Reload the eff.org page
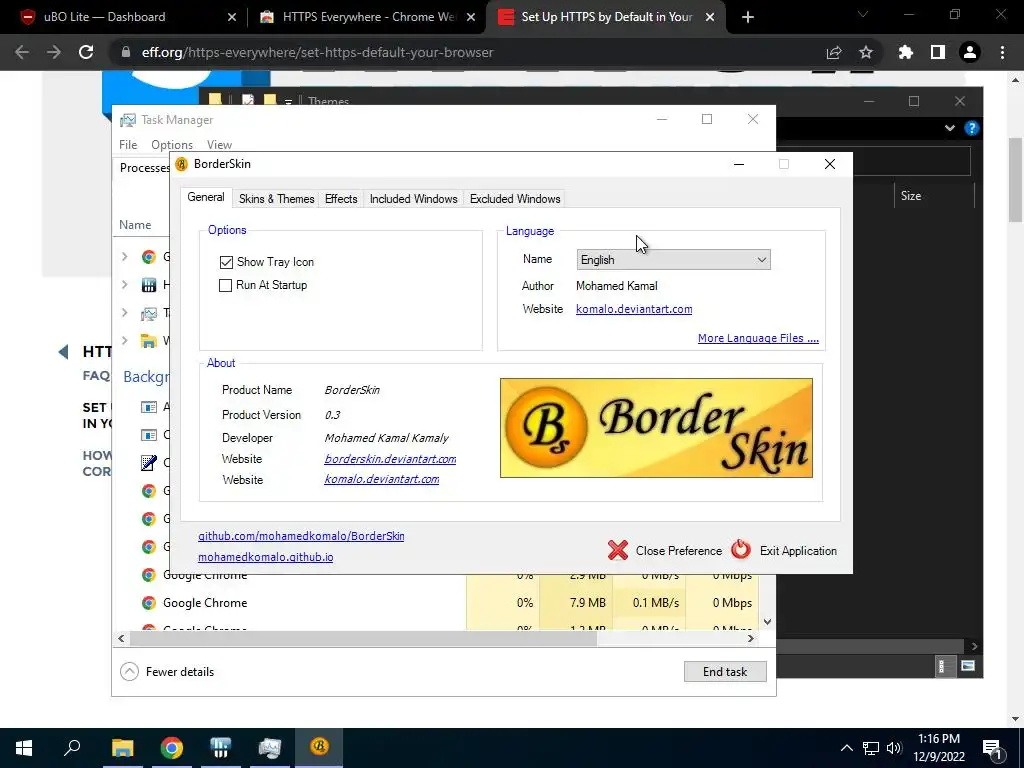 pos(86,52)
